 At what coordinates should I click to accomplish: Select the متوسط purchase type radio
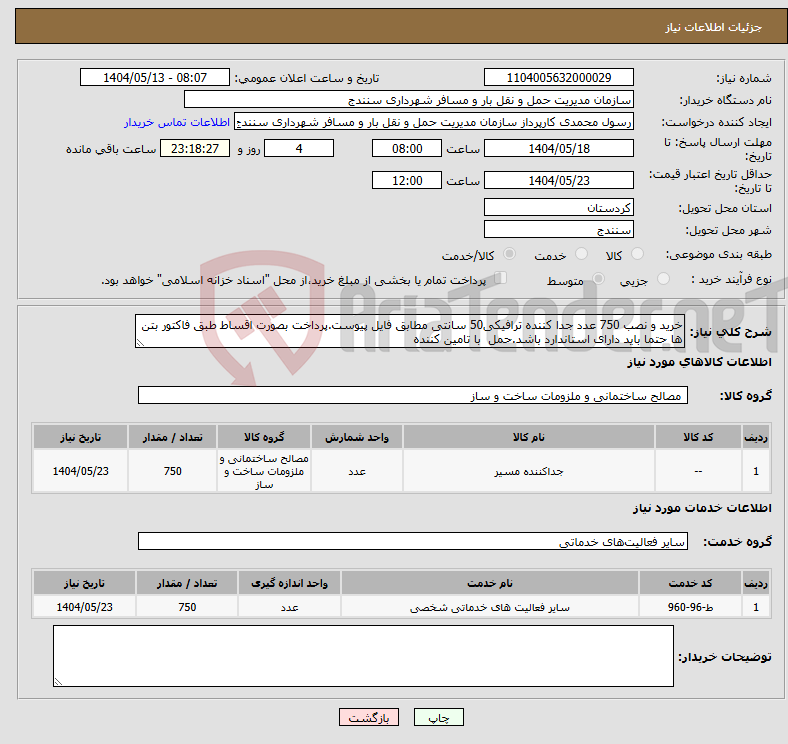tap(599, 279)
